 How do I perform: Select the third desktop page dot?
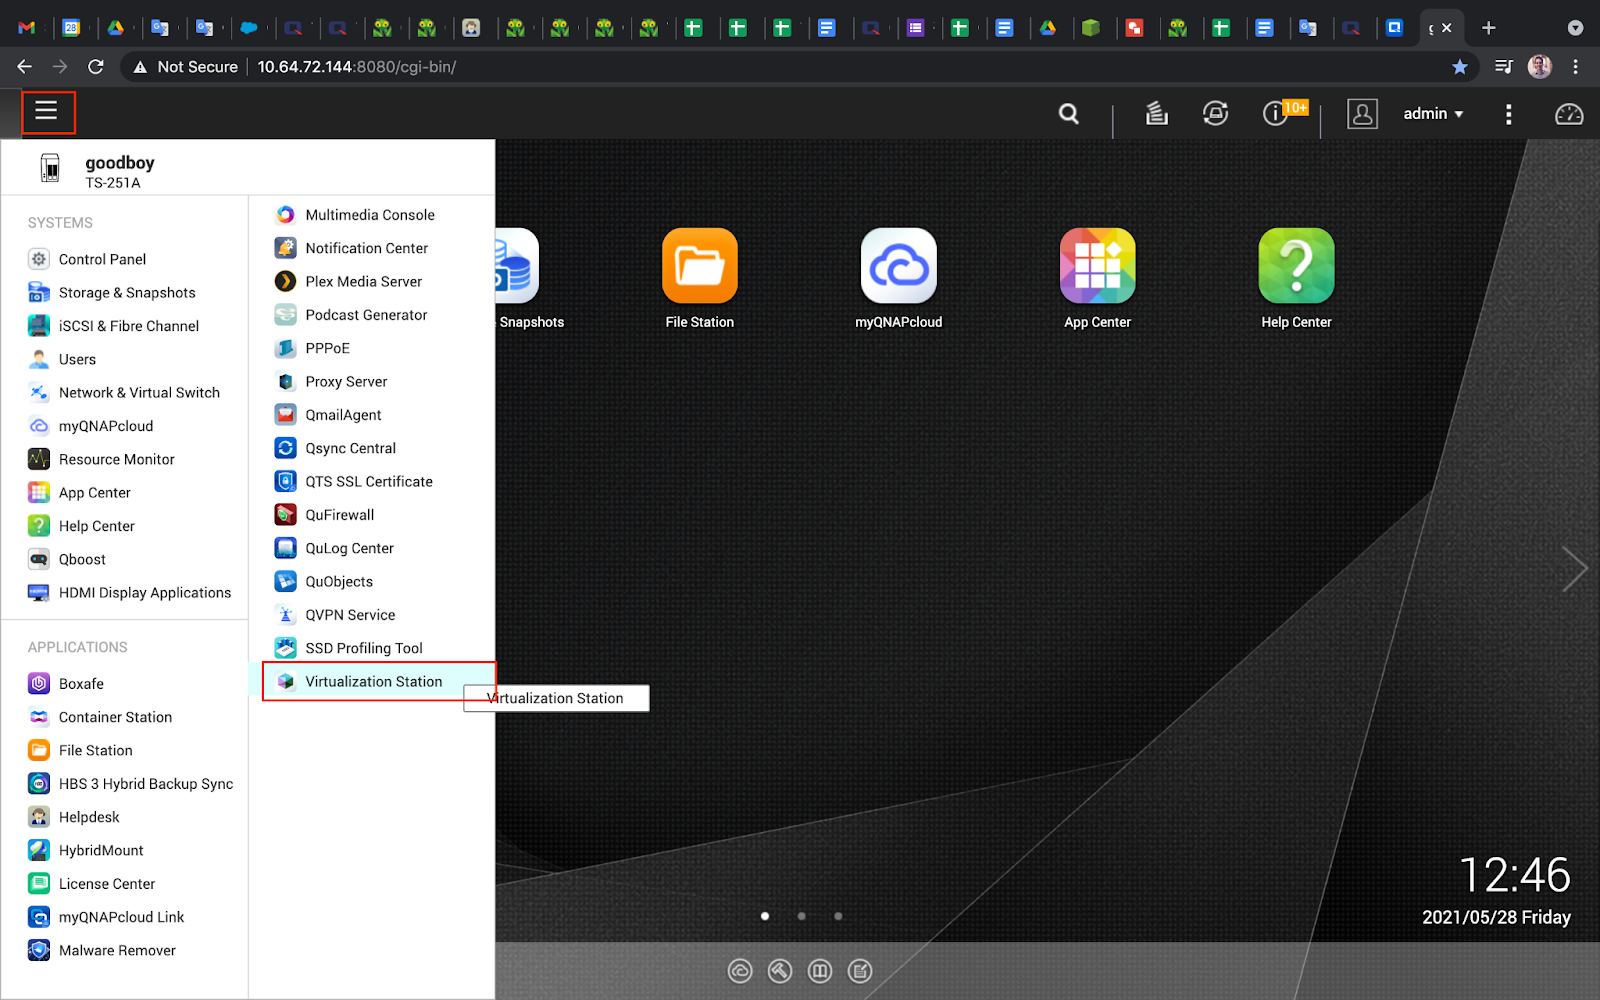[838, 916]
